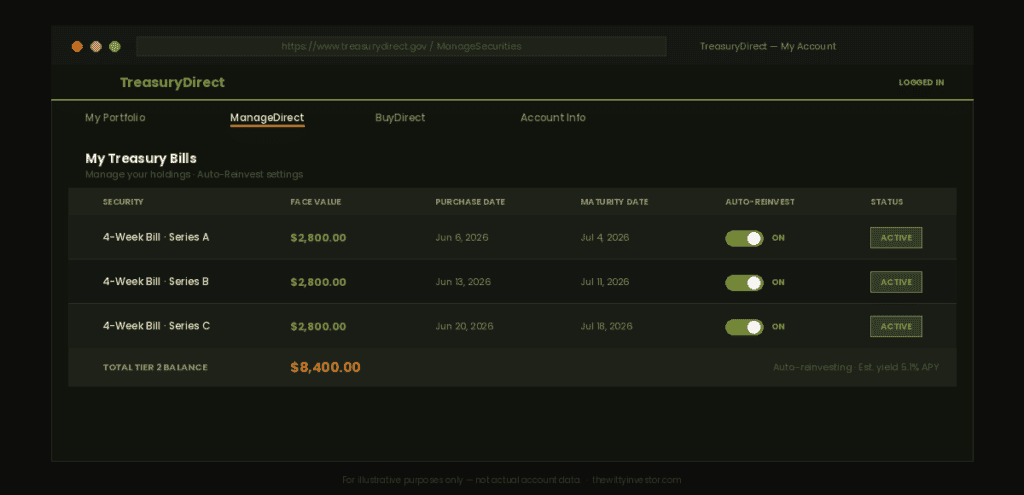Screen dimensions: 1024x495
Task: Click the TOTAL TIER 2 BALANCE label
Action: [155, 368]
